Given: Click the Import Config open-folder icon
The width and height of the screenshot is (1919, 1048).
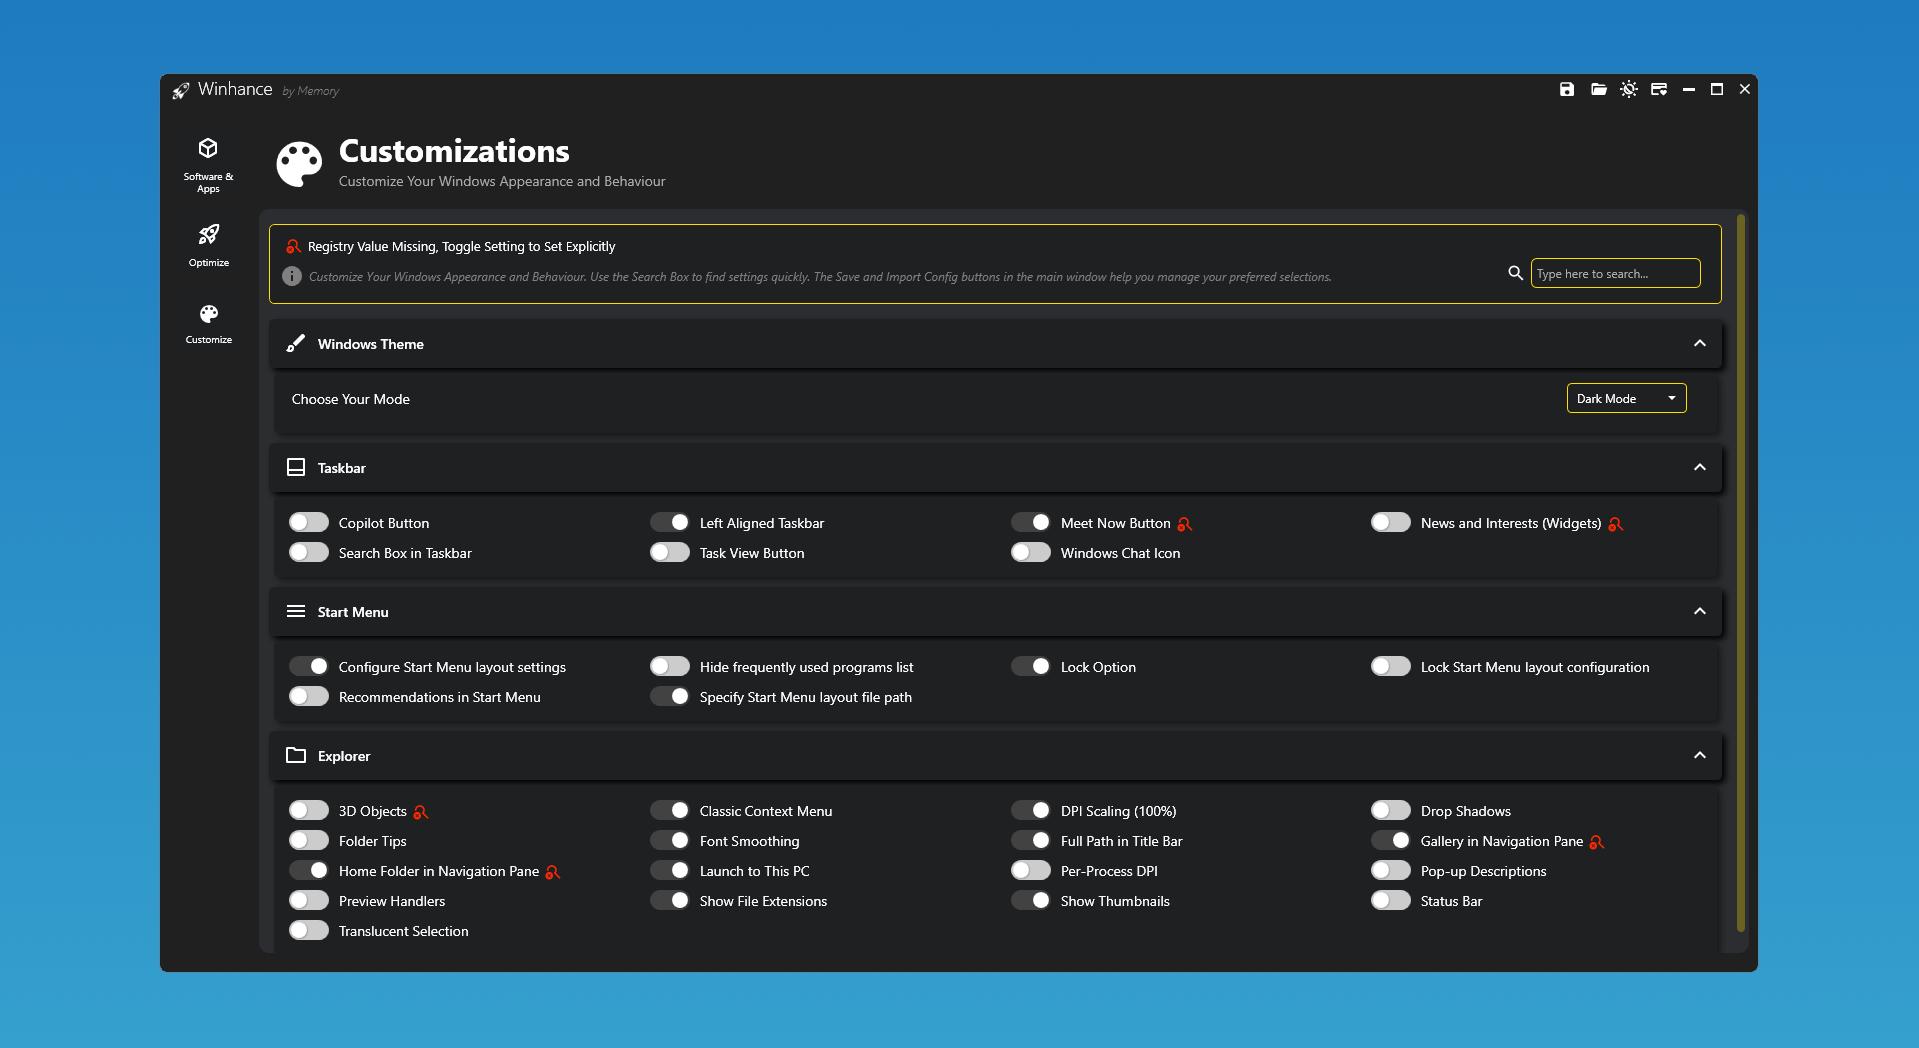Looking at the screenshot, I should point(1598,90).
